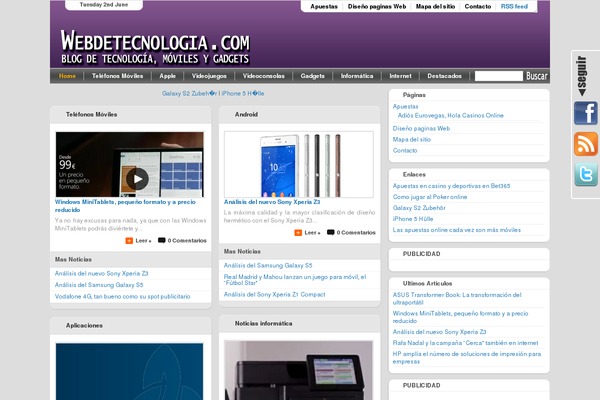Screen dimensions: 600x400
Task: Open the Gadgets menu item
Action: point(313,76)
